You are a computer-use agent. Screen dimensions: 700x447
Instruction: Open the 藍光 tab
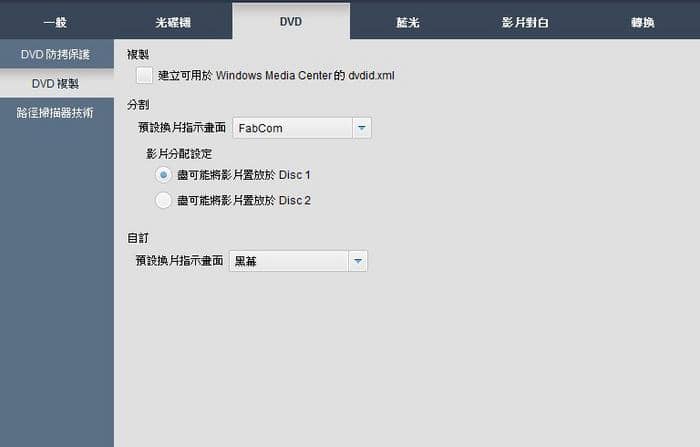408,22
